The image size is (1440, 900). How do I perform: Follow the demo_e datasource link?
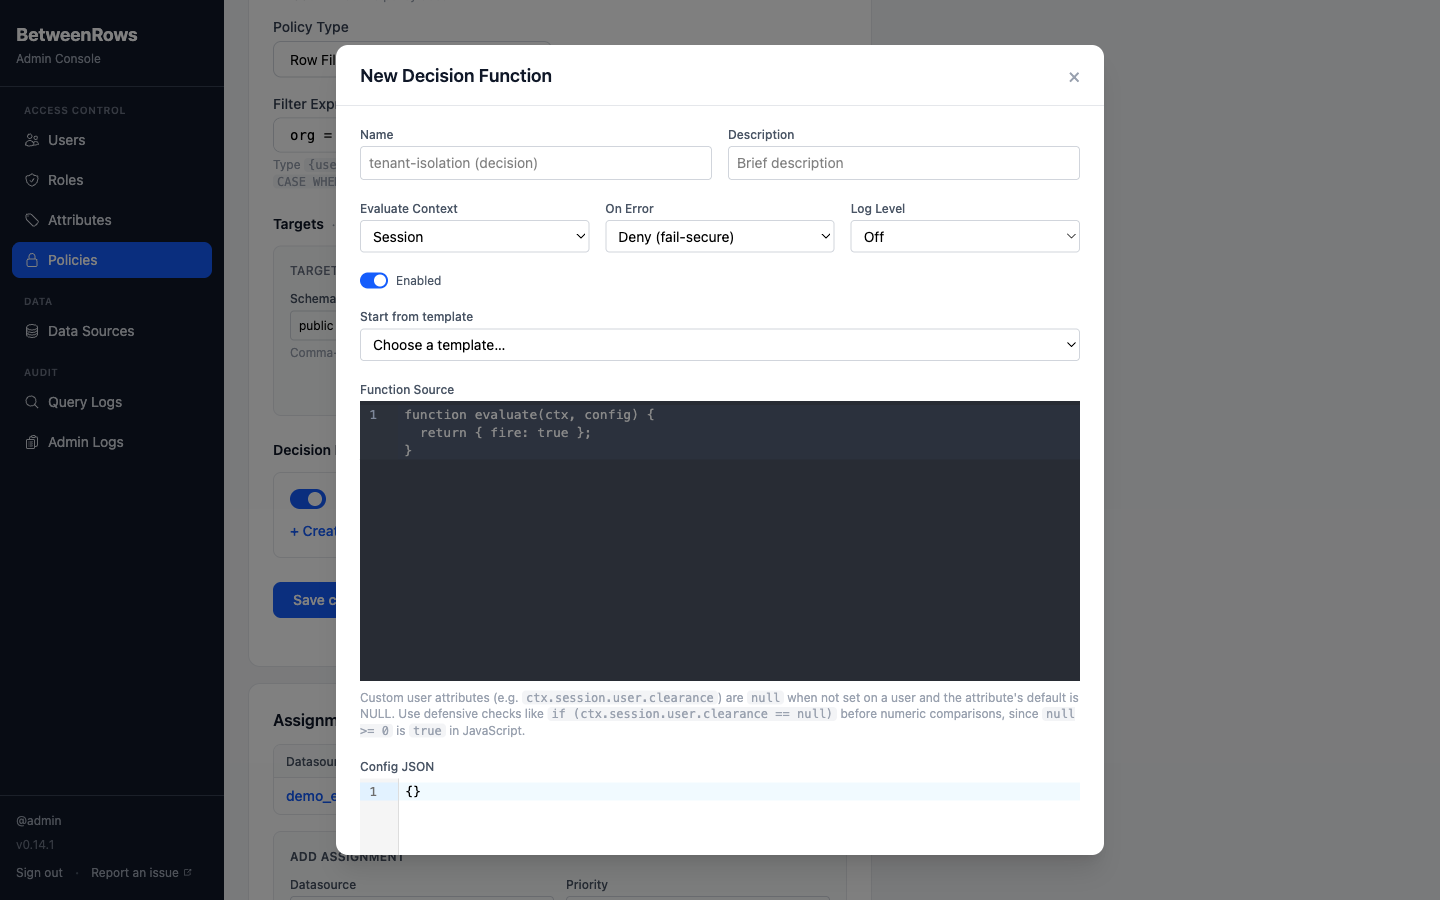(311, 796)
